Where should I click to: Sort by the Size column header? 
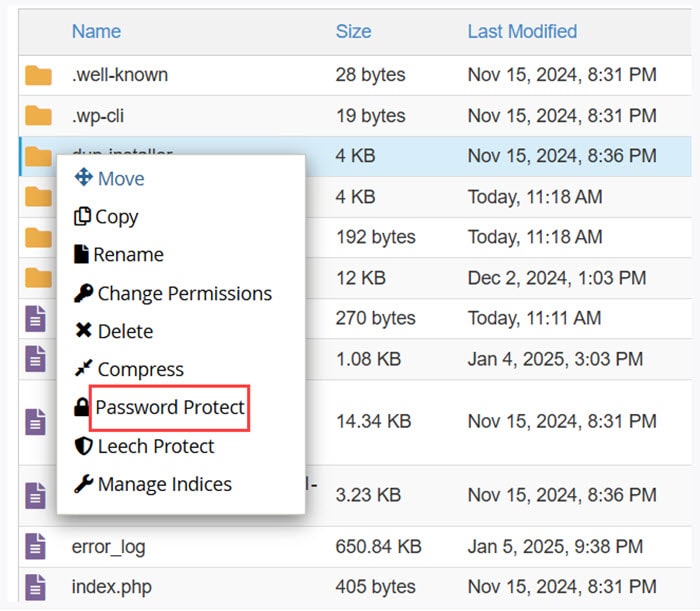click(353, 31)
